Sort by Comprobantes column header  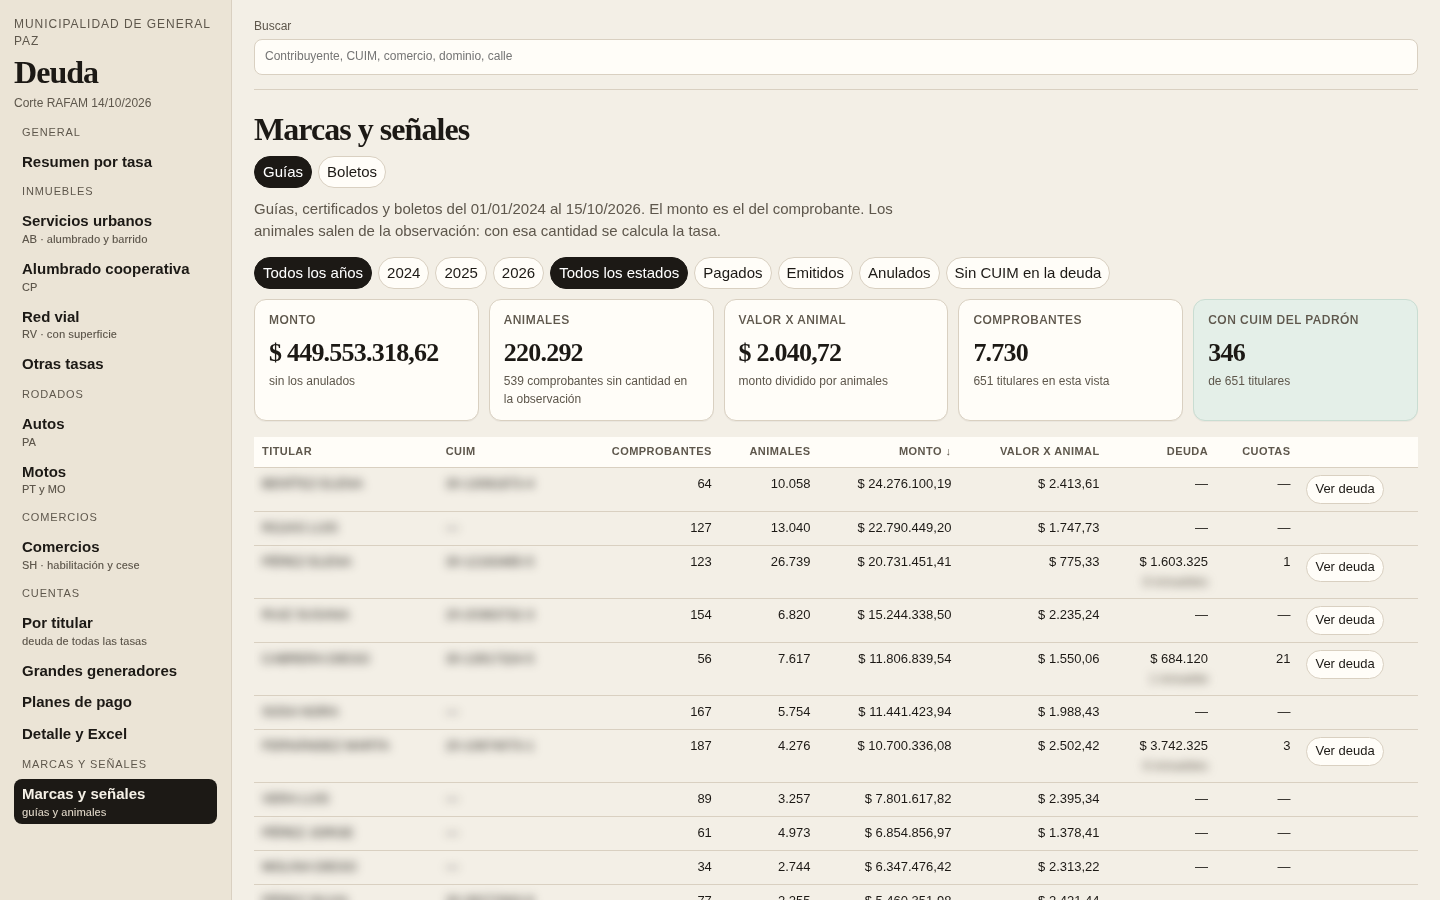(x=662, y=452)
